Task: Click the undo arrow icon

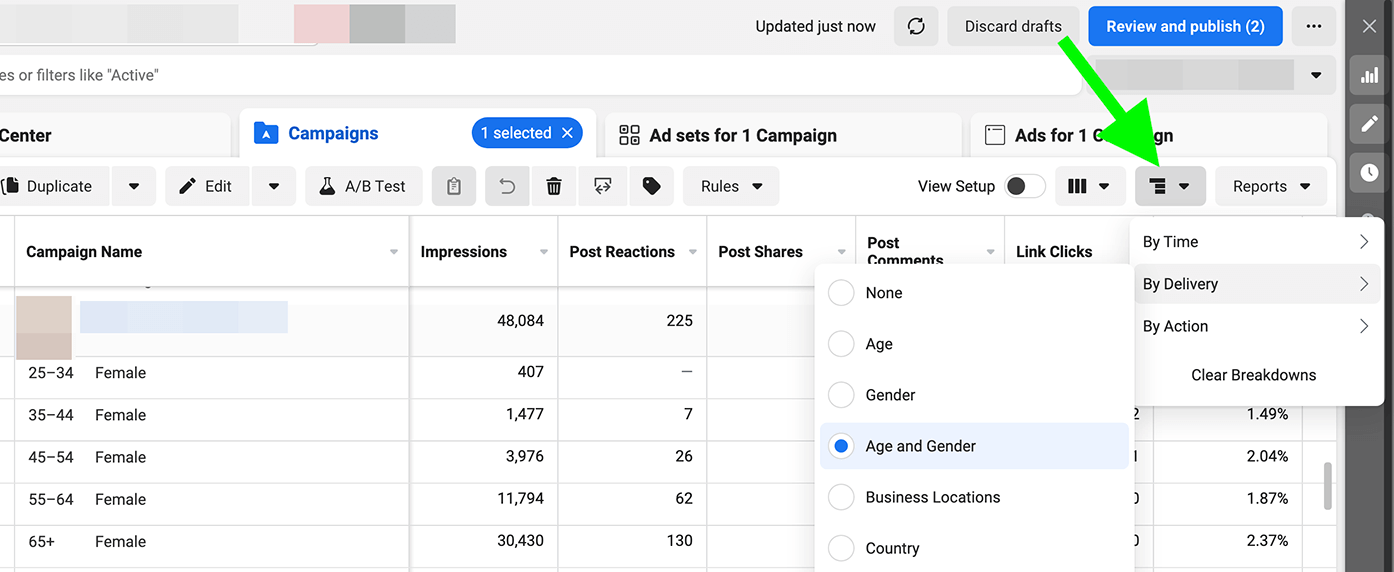Action: [507, 186]
